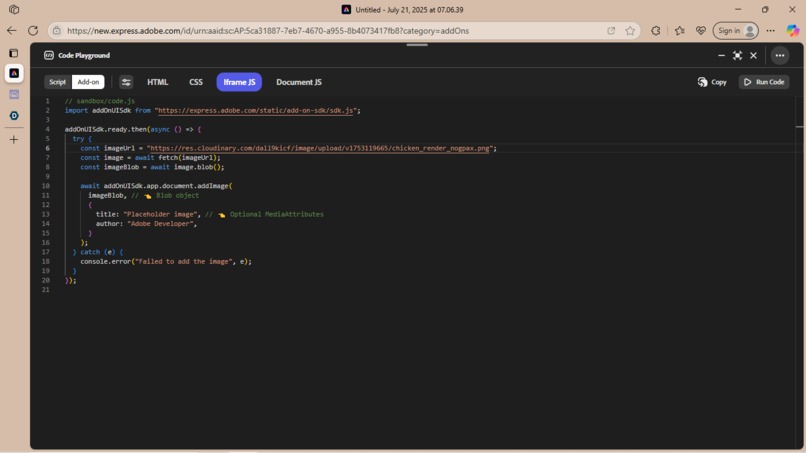This screenshot has width=806, height=453.
Task: Open browser extensions icon
Action: click(655, 30)
